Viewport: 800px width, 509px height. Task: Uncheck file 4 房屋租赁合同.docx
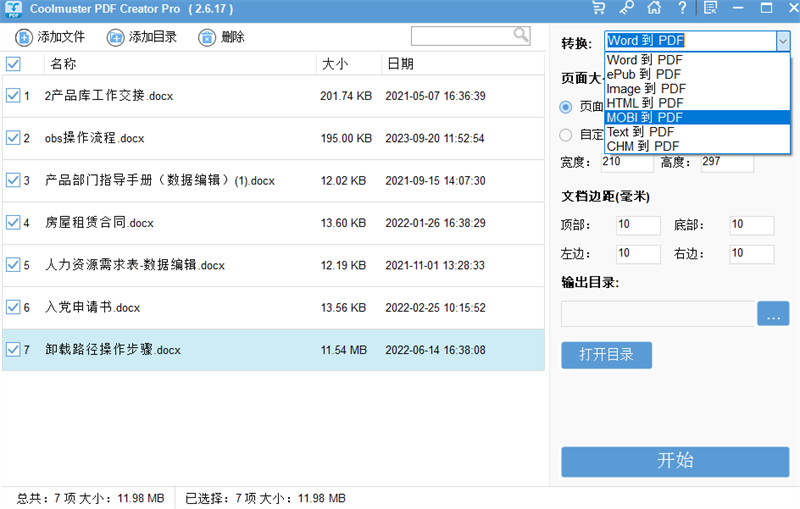tap(13, 222)
